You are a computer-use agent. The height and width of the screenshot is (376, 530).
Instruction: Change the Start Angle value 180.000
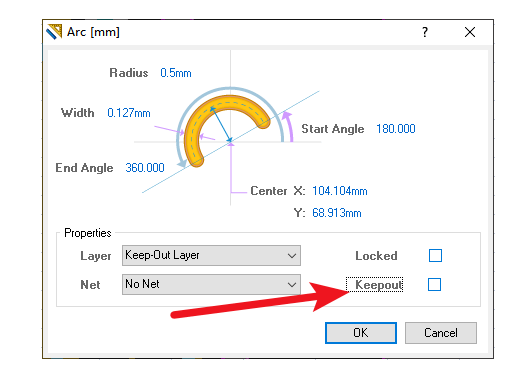pyautogui.click(x=396, y=129)
